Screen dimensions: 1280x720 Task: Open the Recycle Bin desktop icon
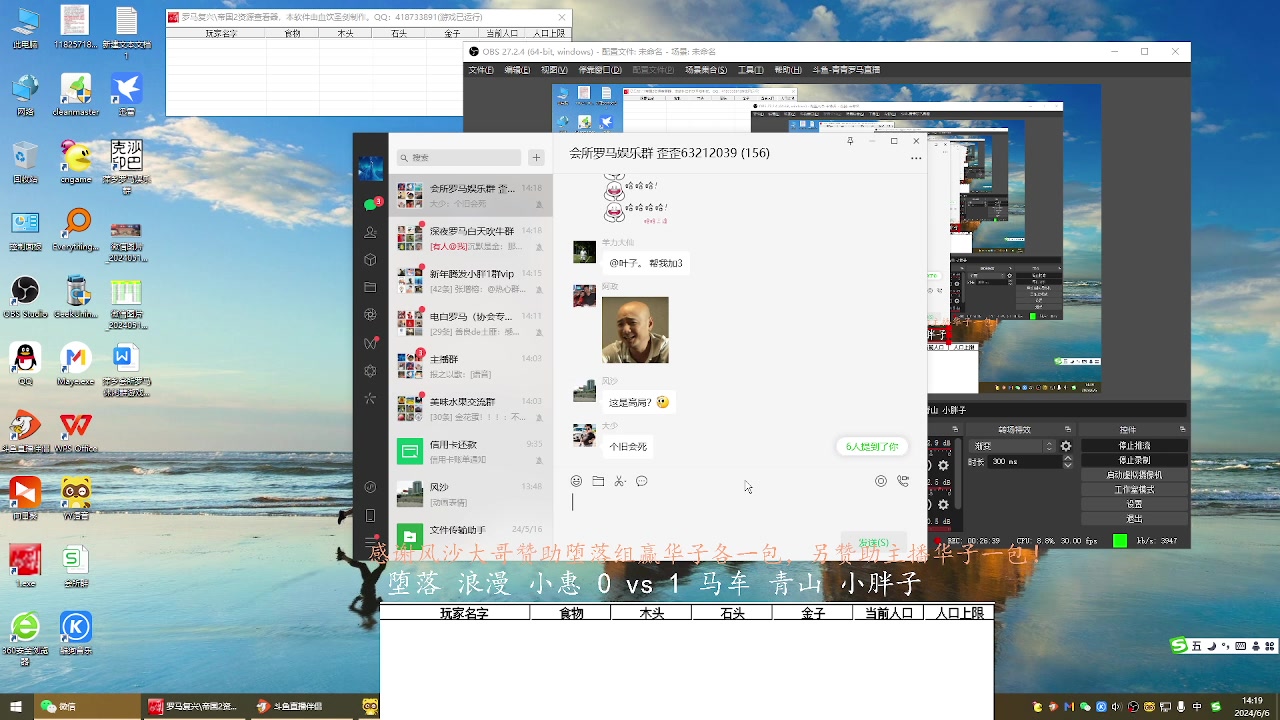point(25,162)
